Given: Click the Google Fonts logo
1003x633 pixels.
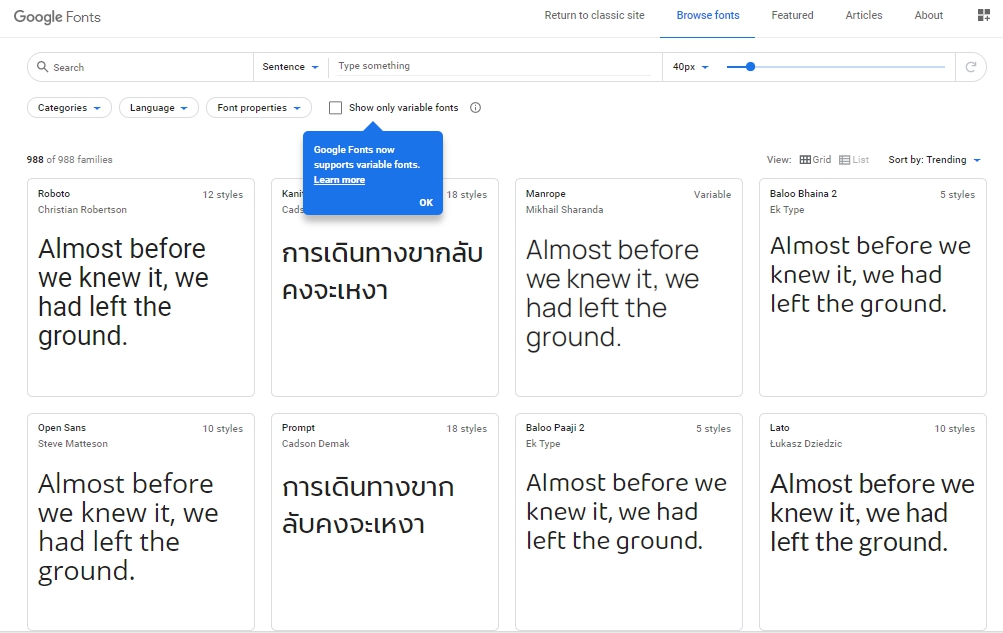Looking at the screenshot, I should pyautogui.click(x=57, y=17).
